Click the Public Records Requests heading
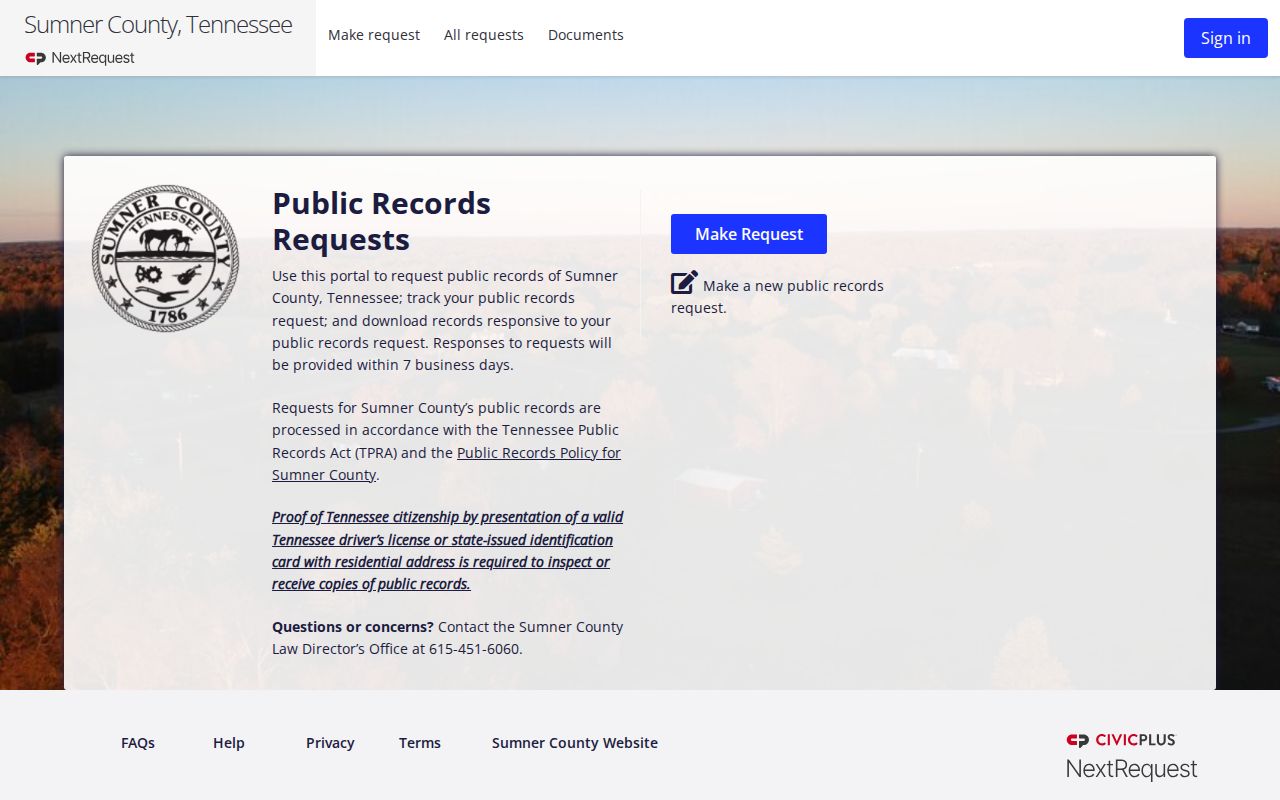Screen dimensions: 1280x800 (382, 221)
